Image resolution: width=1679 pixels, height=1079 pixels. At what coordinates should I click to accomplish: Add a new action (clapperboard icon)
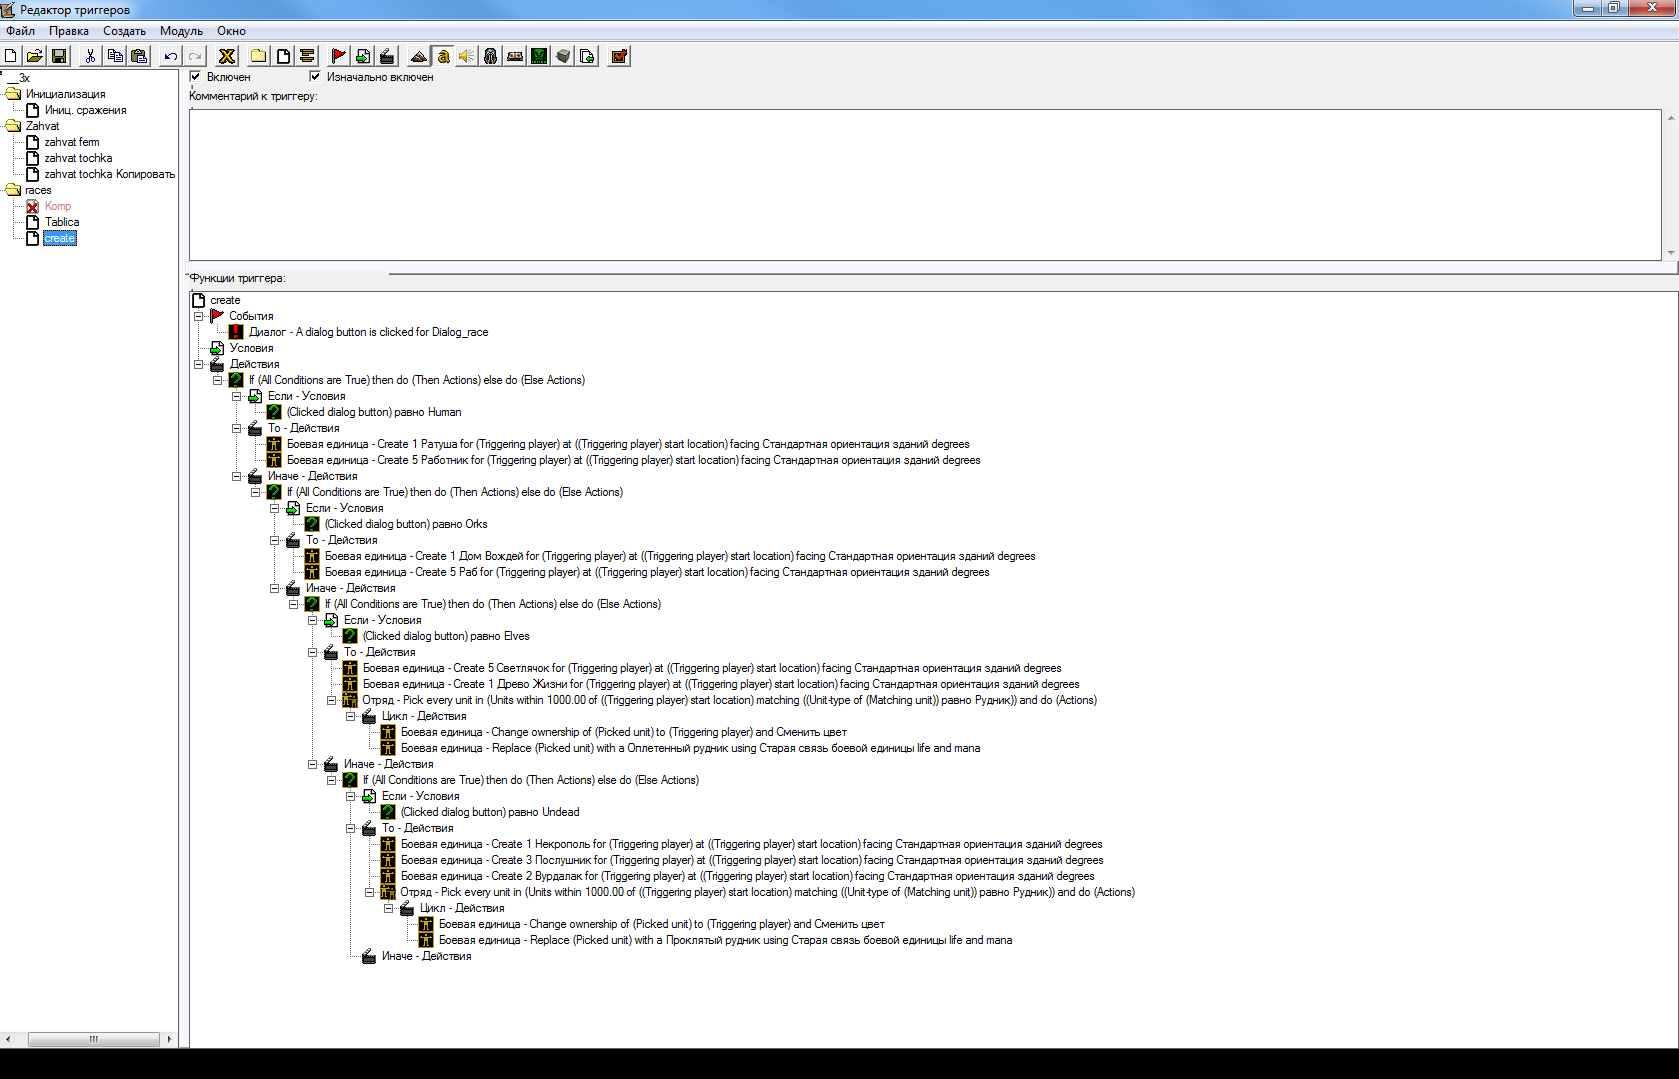[387, 56]
